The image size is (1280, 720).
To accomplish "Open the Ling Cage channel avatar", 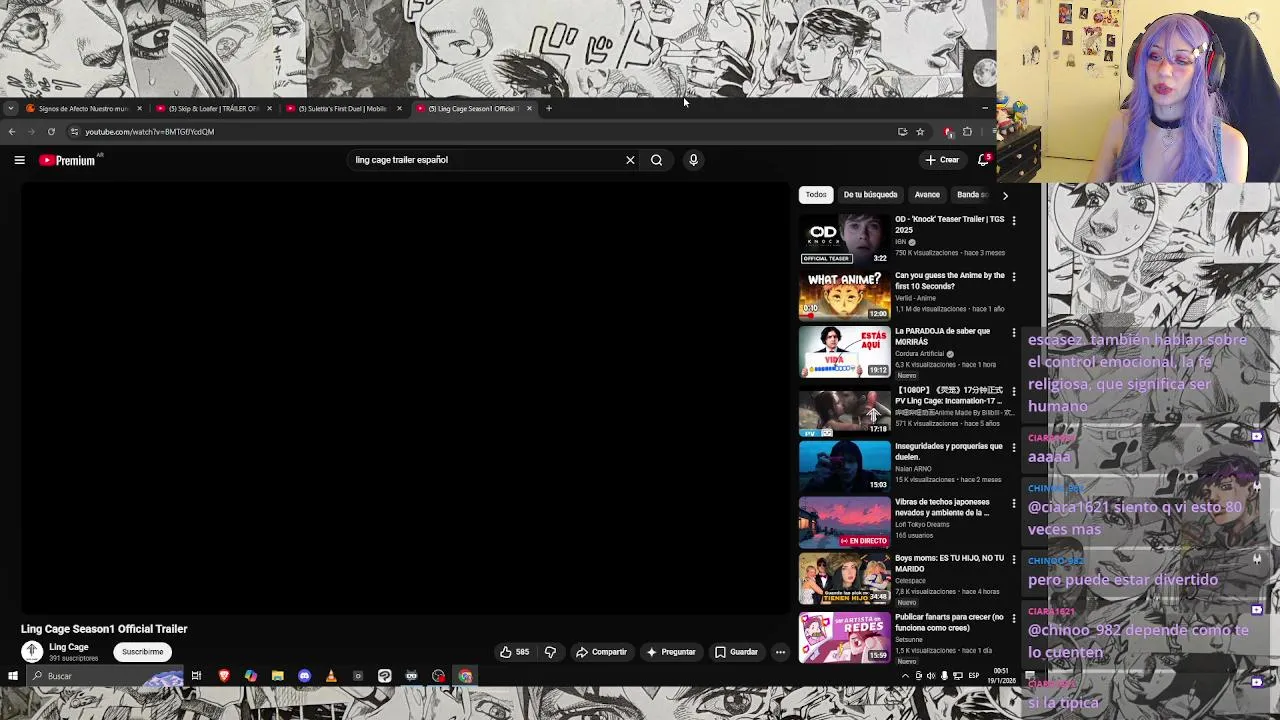I will click(x=32, y=652).
